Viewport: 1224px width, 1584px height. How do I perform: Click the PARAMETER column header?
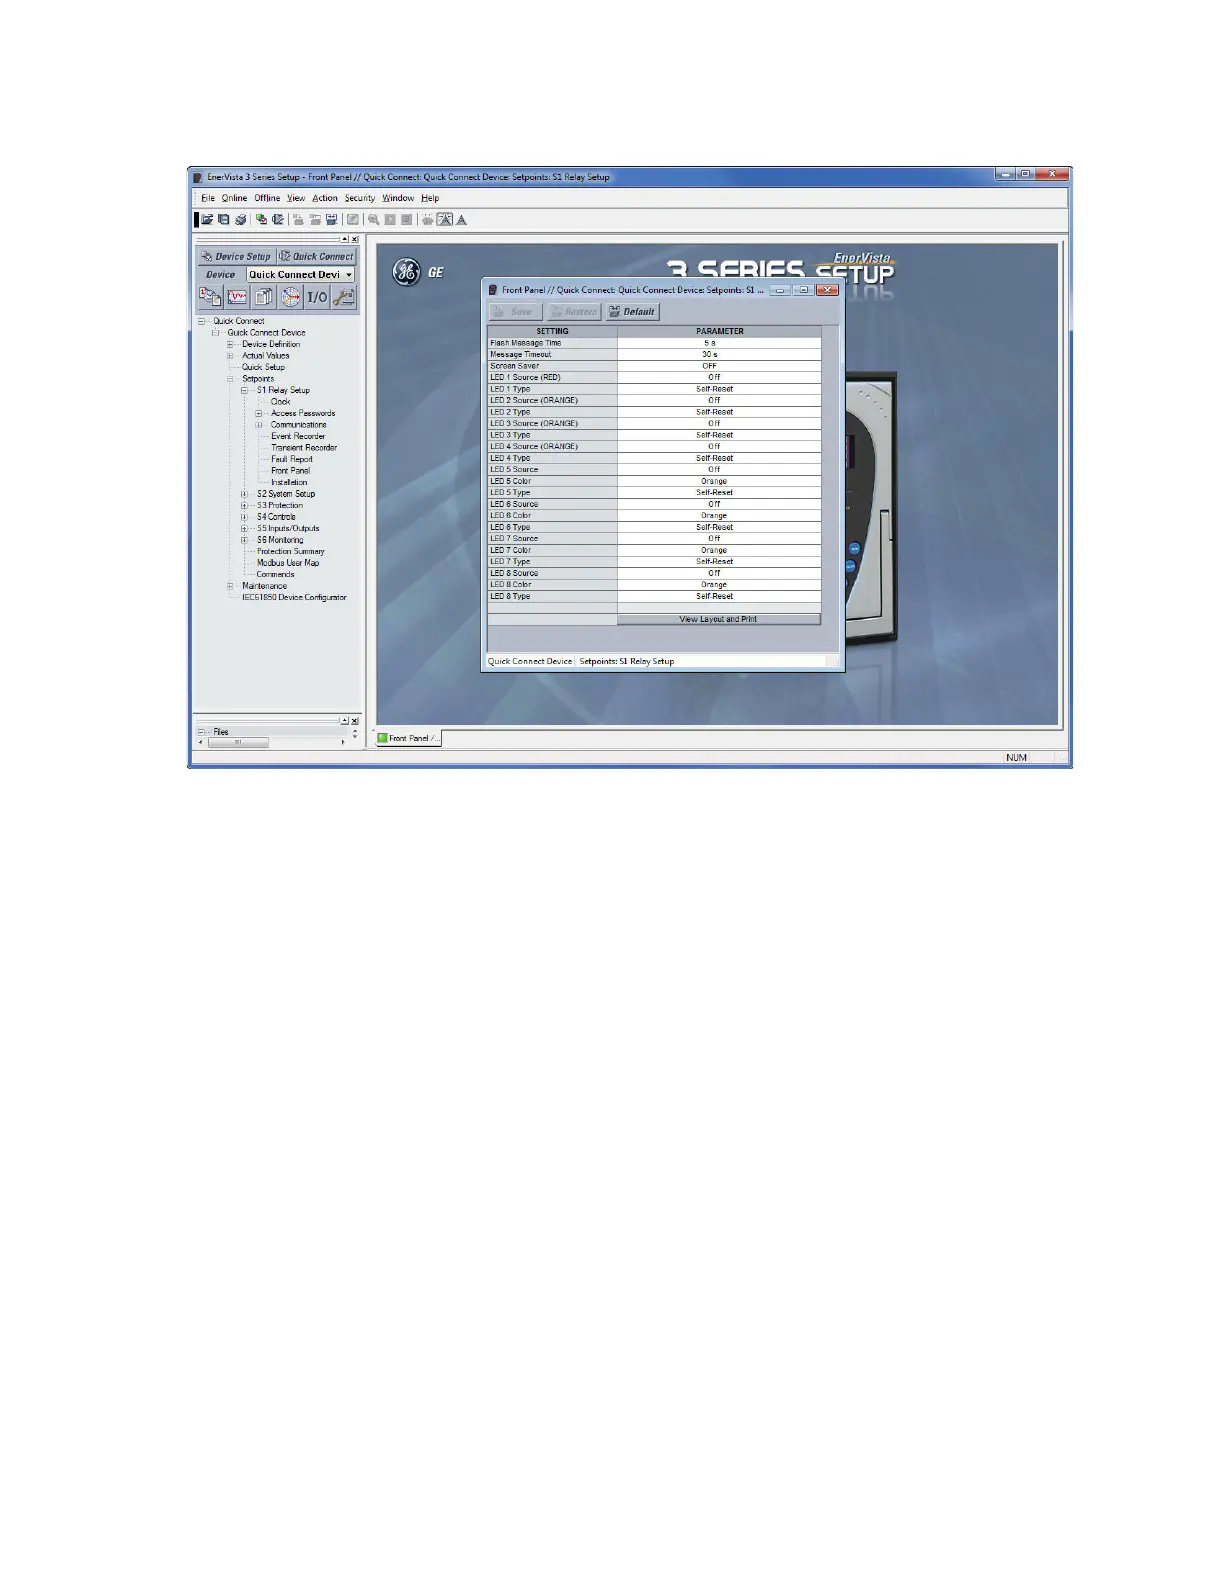(720, 331)
